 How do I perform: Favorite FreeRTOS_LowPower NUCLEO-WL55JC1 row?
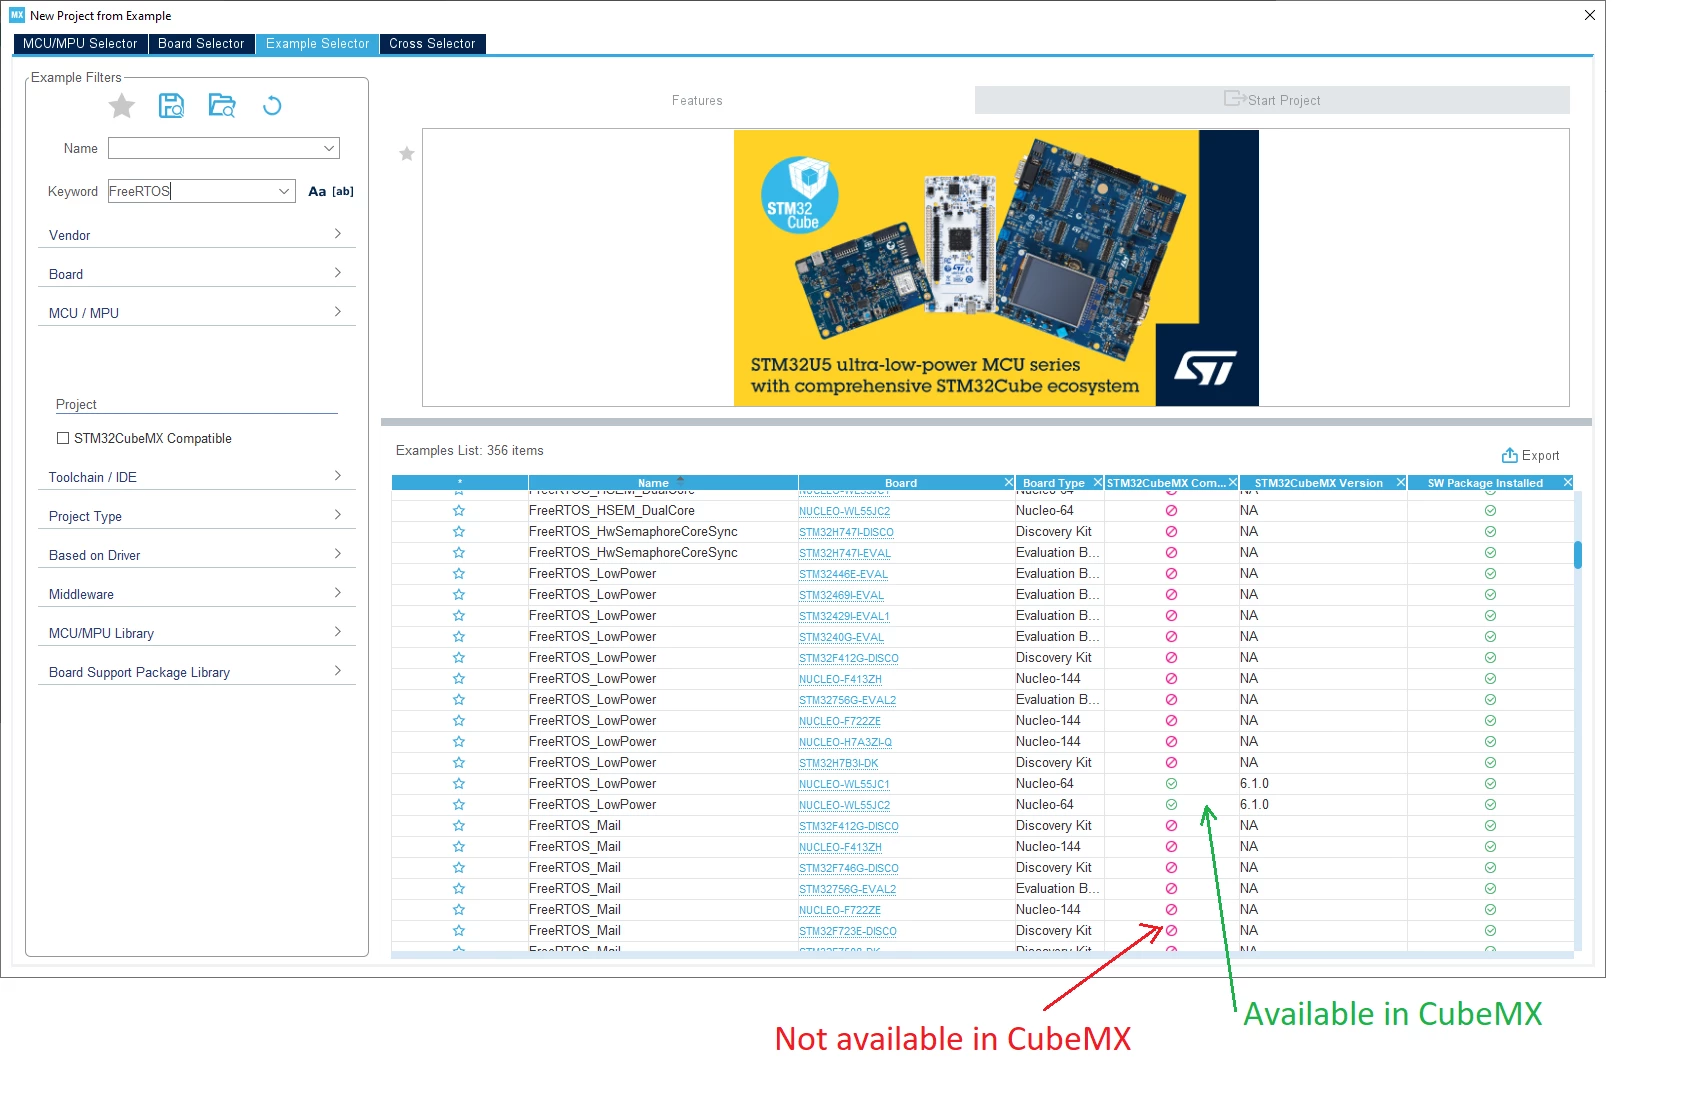point(459,783)
